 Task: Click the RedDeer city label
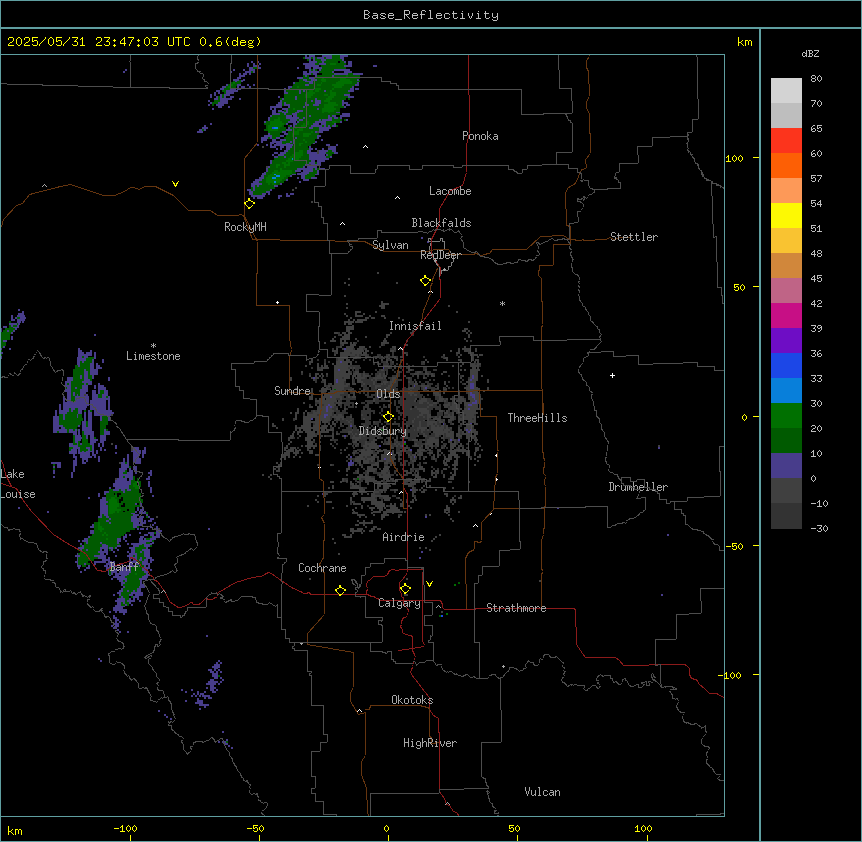(x=440, y=255)
